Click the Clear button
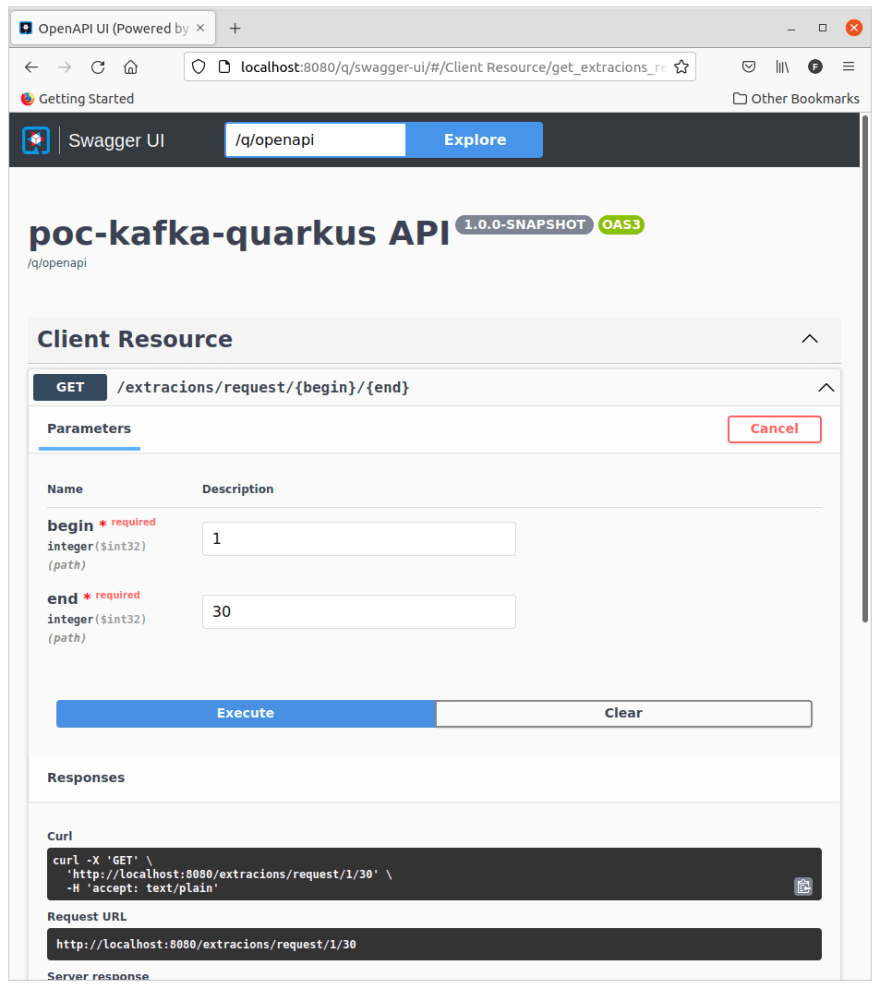Viewport: 880px width, 989px height. (x=623, y=713)
